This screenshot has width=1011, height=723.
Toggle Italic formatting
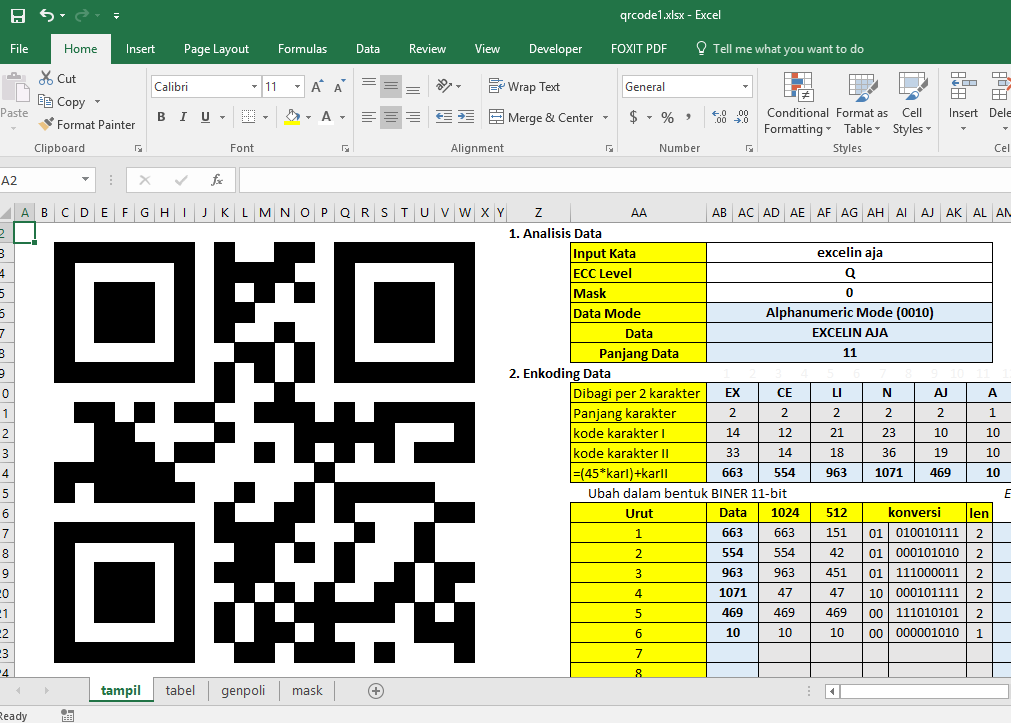pos(183,117)
